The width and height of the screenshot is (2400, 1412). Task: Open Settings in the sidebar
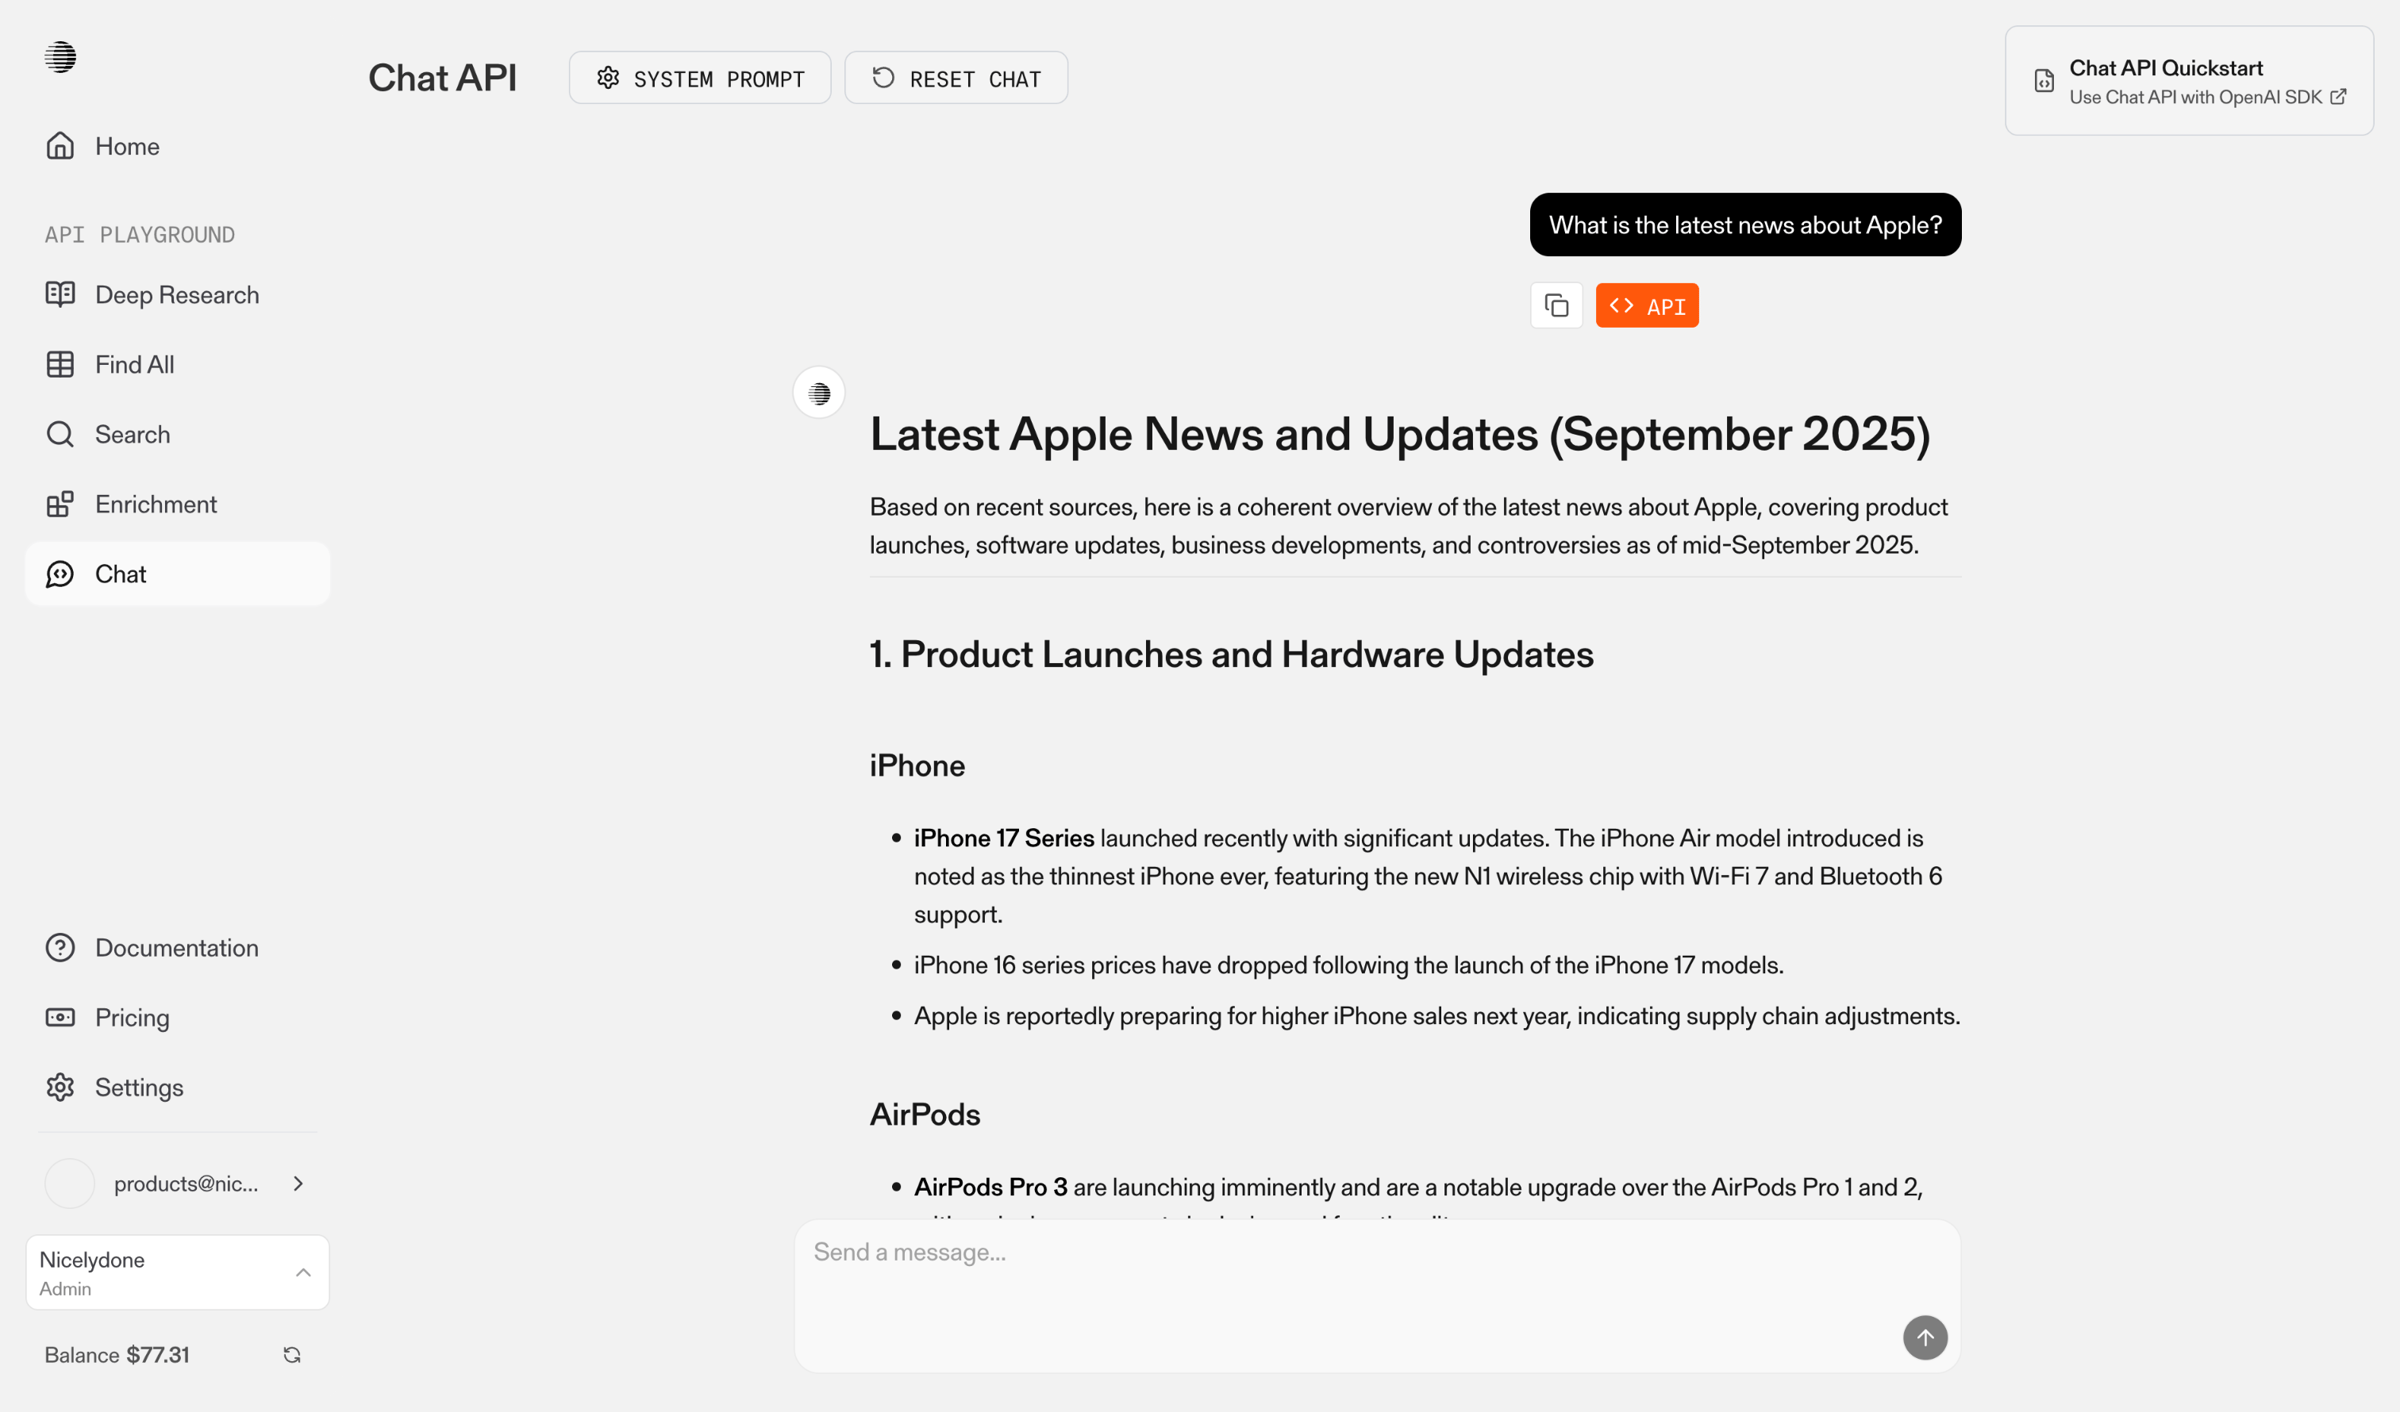tap(178, 1087)
